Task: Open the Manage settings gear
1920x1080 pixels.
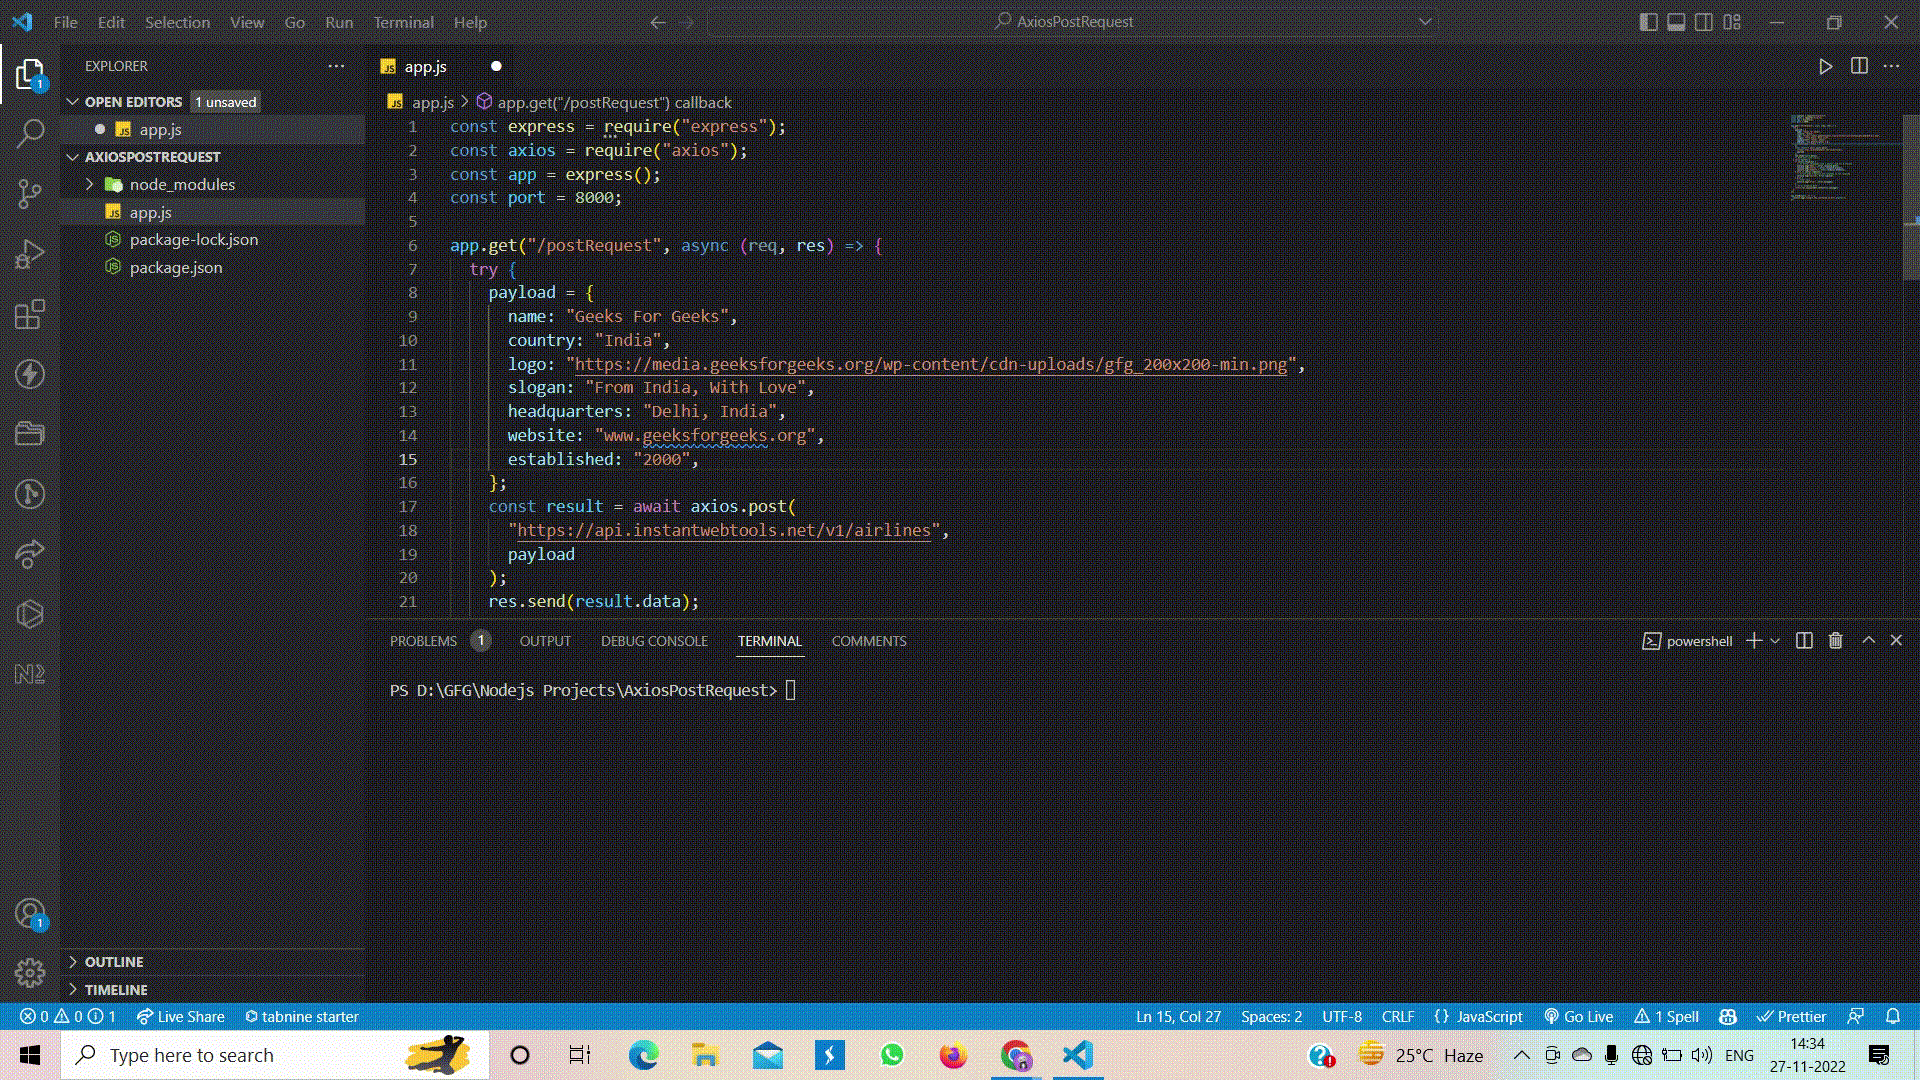Action: pos(30,972)
